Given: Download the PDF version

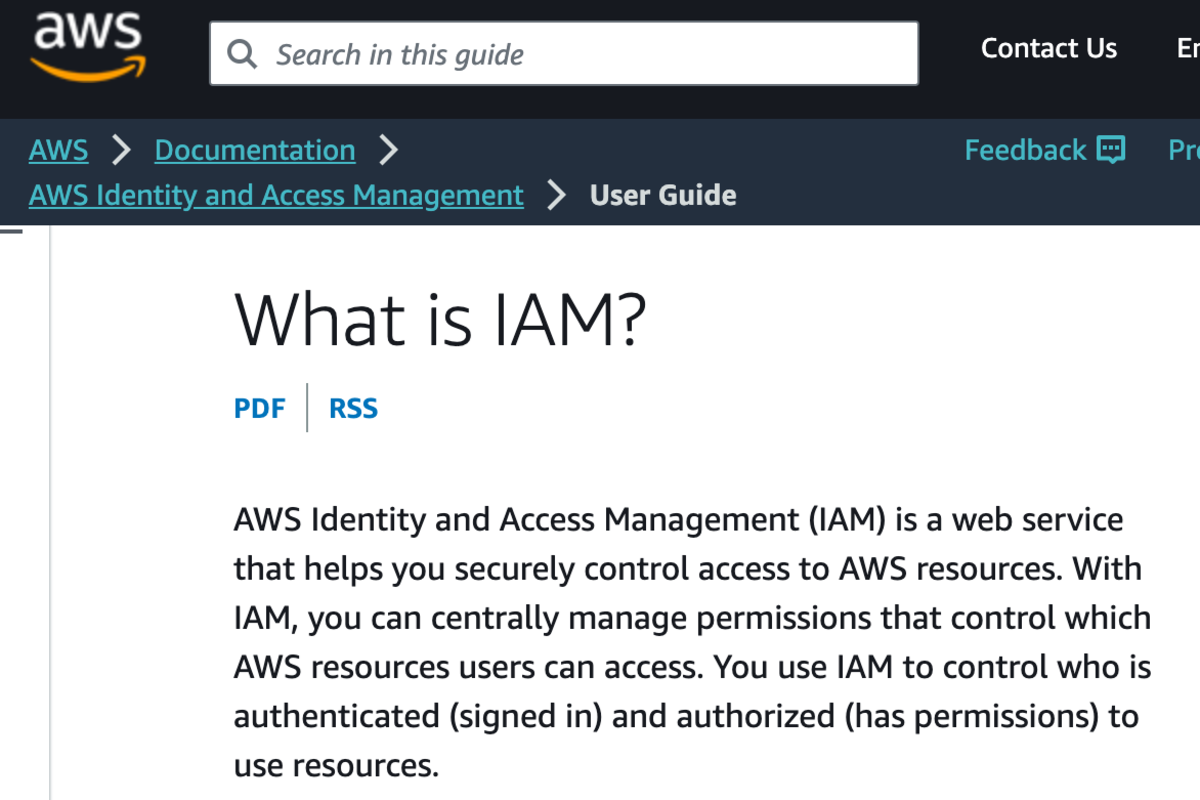Looking at the screenshot, I should (260, 408).
